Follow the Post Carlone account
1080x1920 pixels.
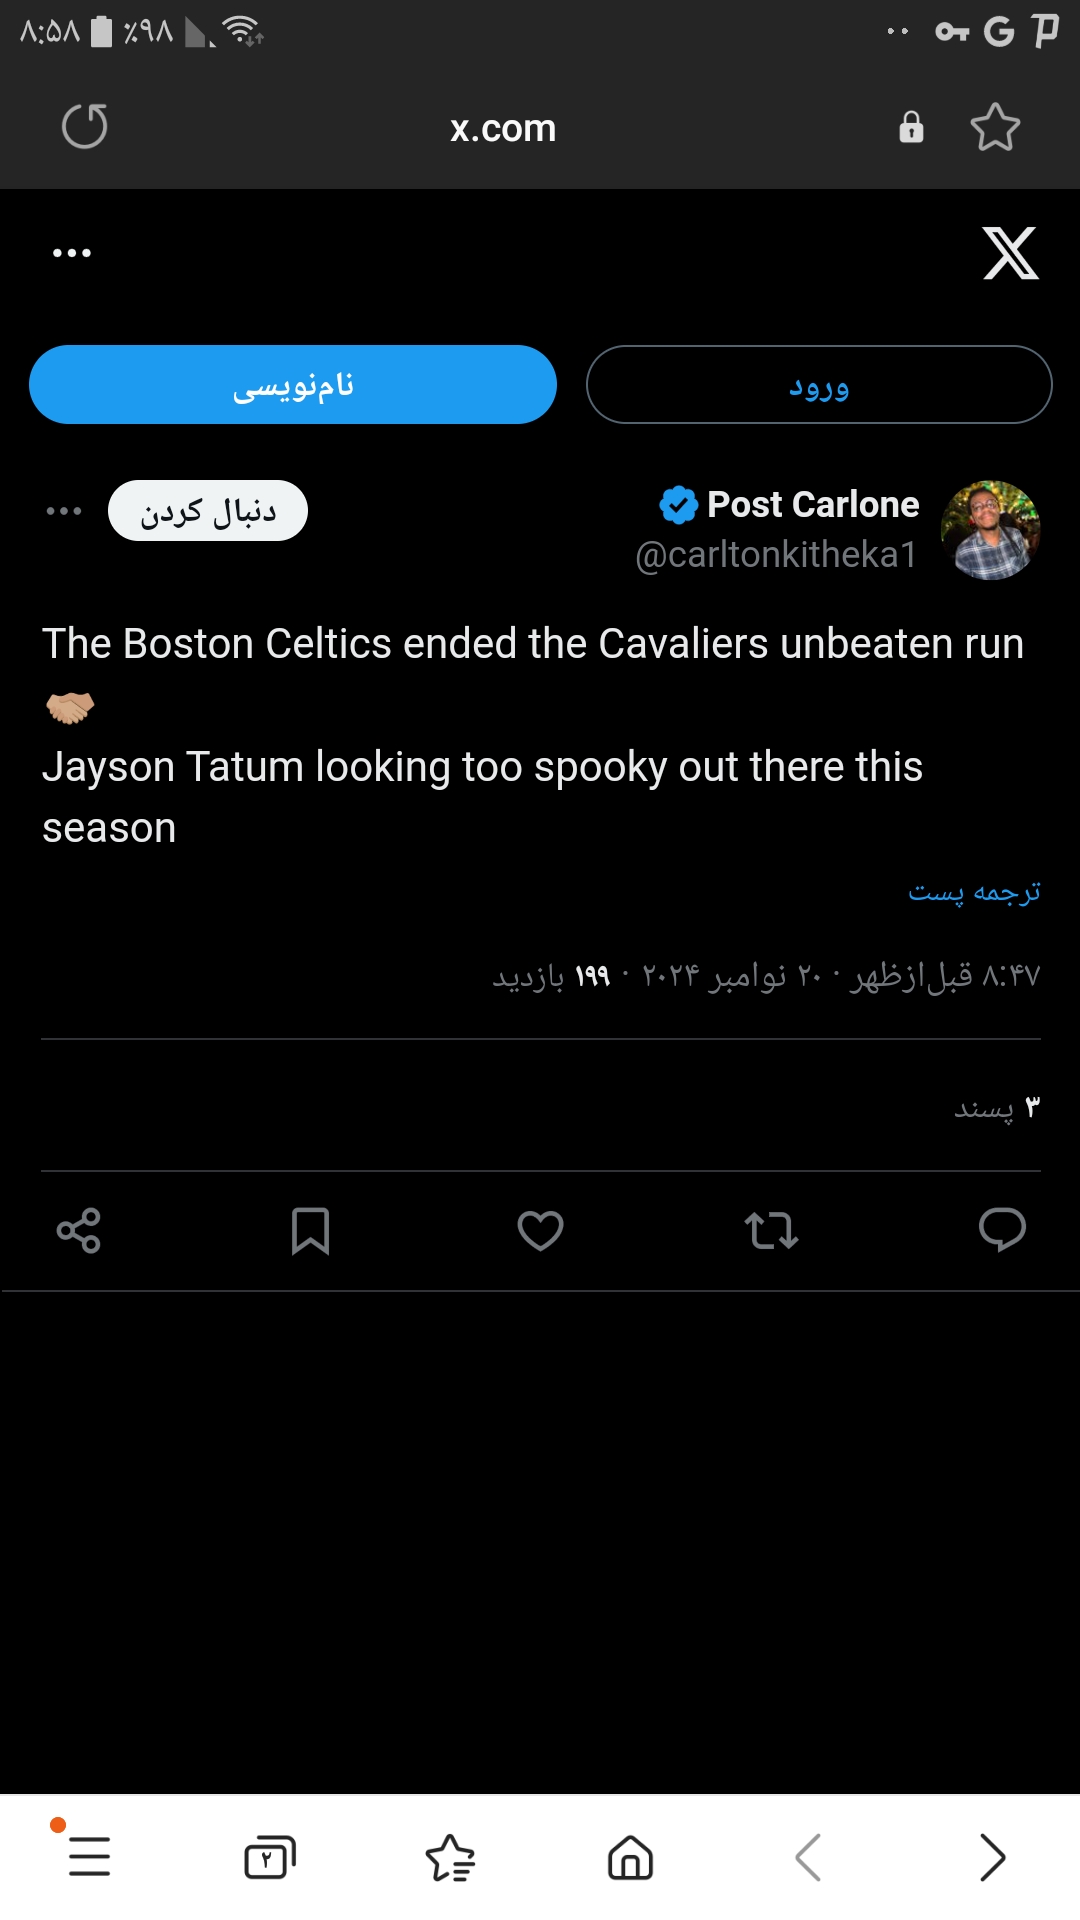tap(208, 511)
